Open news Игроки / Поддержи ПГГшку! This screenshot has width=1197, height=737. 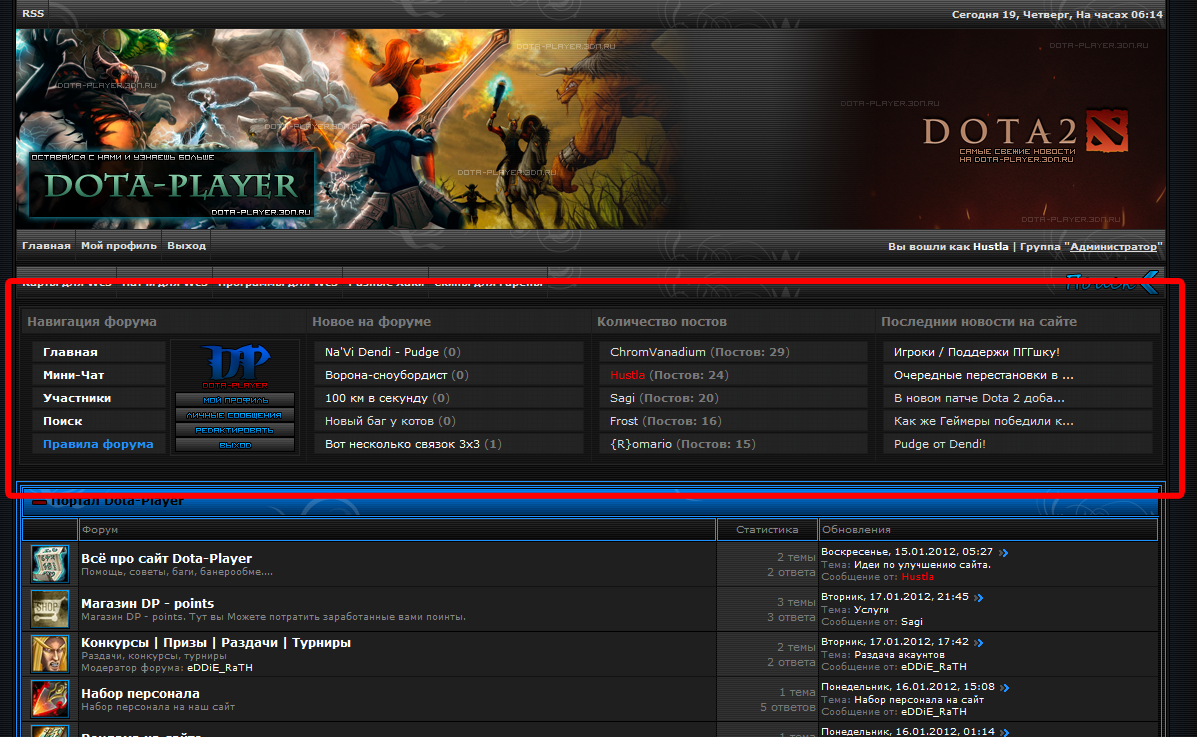click(976, 352)
